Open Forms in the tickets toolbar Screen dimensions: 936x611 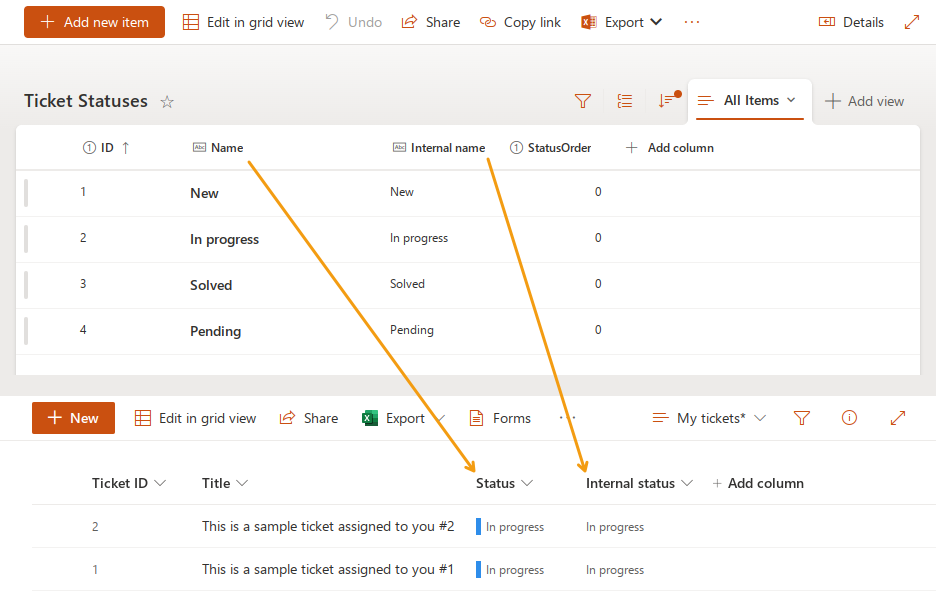point(500,418)
